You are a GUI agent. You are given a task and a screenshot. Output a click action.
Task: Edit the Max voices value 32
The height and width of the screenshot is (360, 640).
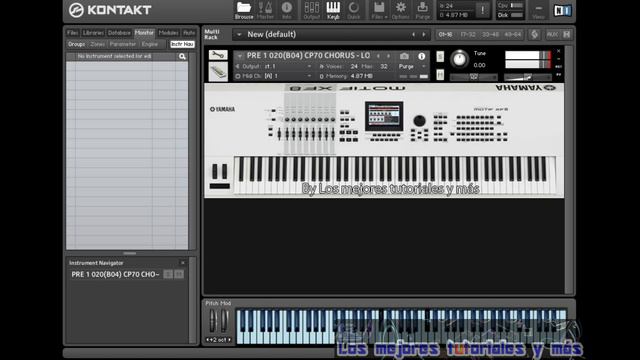(x=384, y=66)
